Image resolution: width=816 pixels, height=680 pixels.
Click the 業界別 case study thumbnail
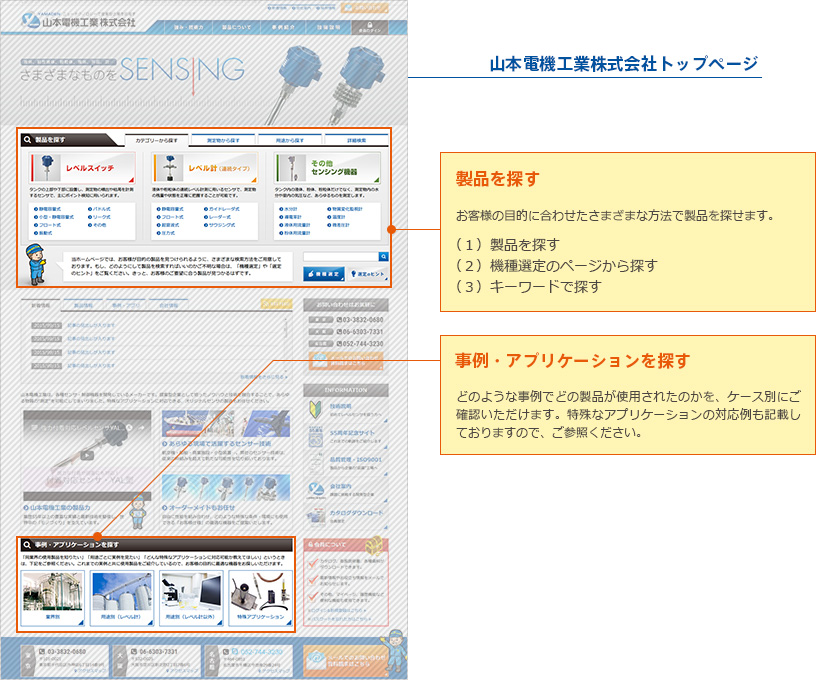click(x=52, y=596)
